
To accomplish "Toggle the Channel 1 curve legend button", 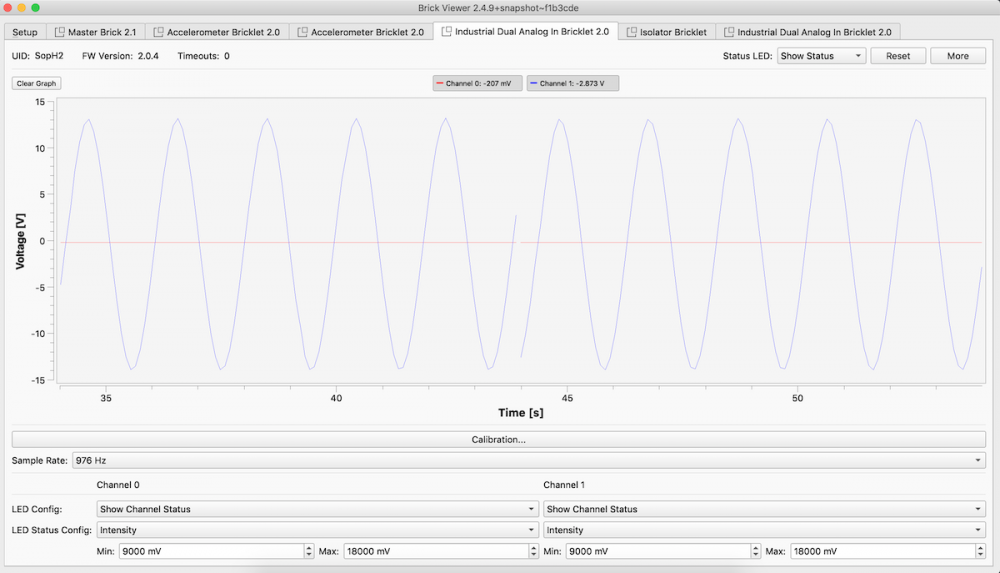I will click(x=573, y=83).
